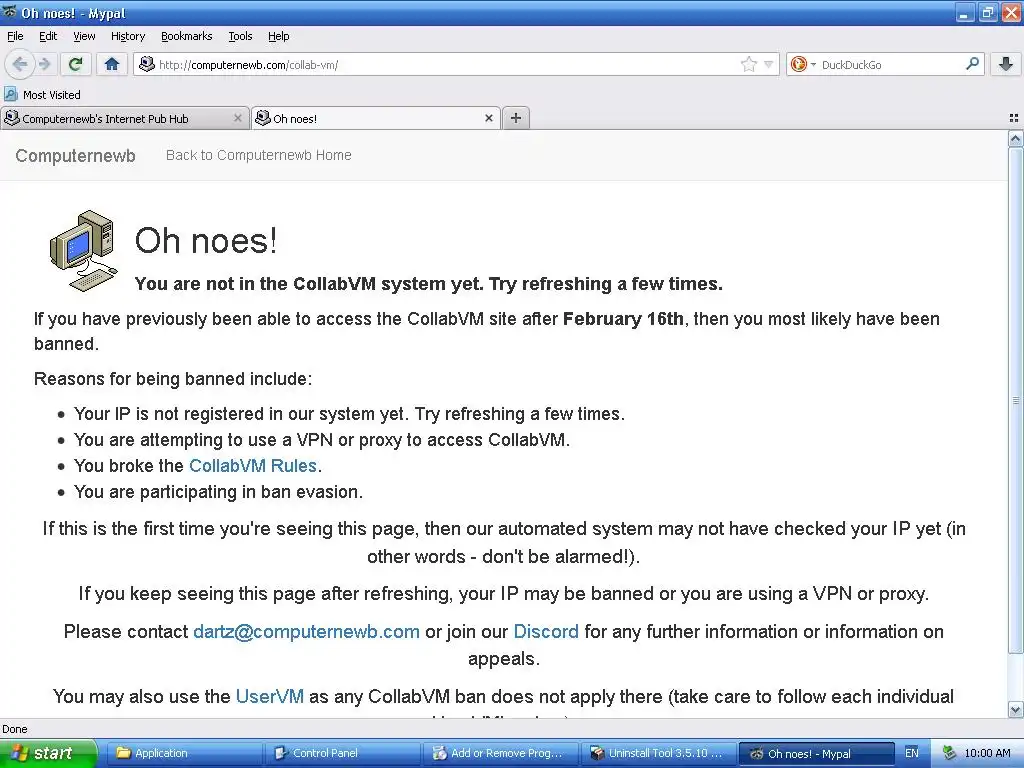Image resolution: width=1024 pixels, height=768 pixels.
Task: Close the Computernewb's Internet Pub Hub tab
Action: point(238,118)
